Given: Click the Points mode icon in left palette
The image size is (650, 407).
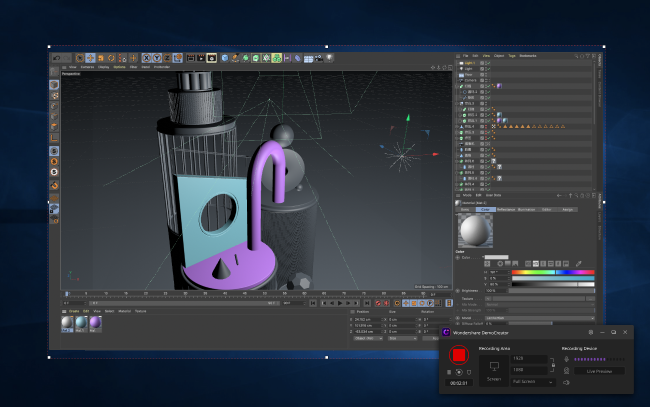Looking at the screenshot, I should pos(54,106).
